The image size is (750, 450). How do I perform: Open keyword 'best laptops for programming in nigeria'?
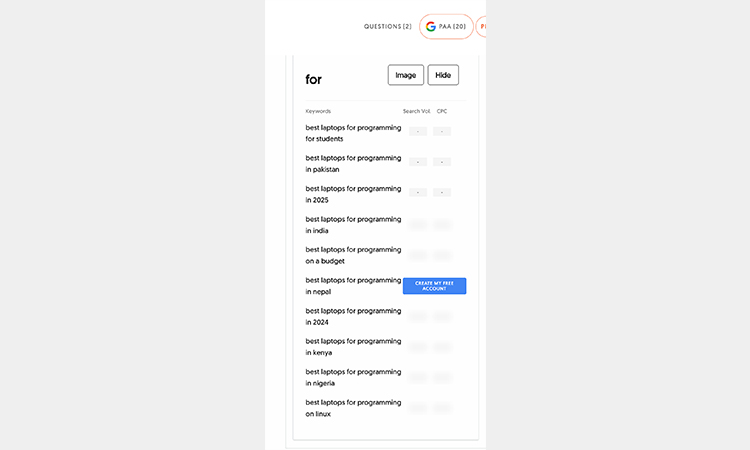point(353,377)
